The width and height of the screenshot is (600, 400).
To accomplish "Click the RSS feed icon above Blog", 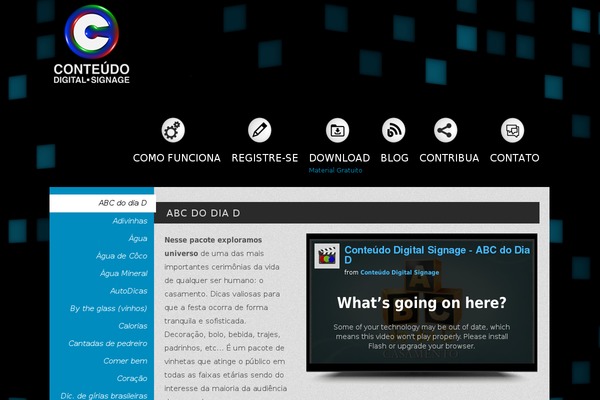I will point(393,130).
